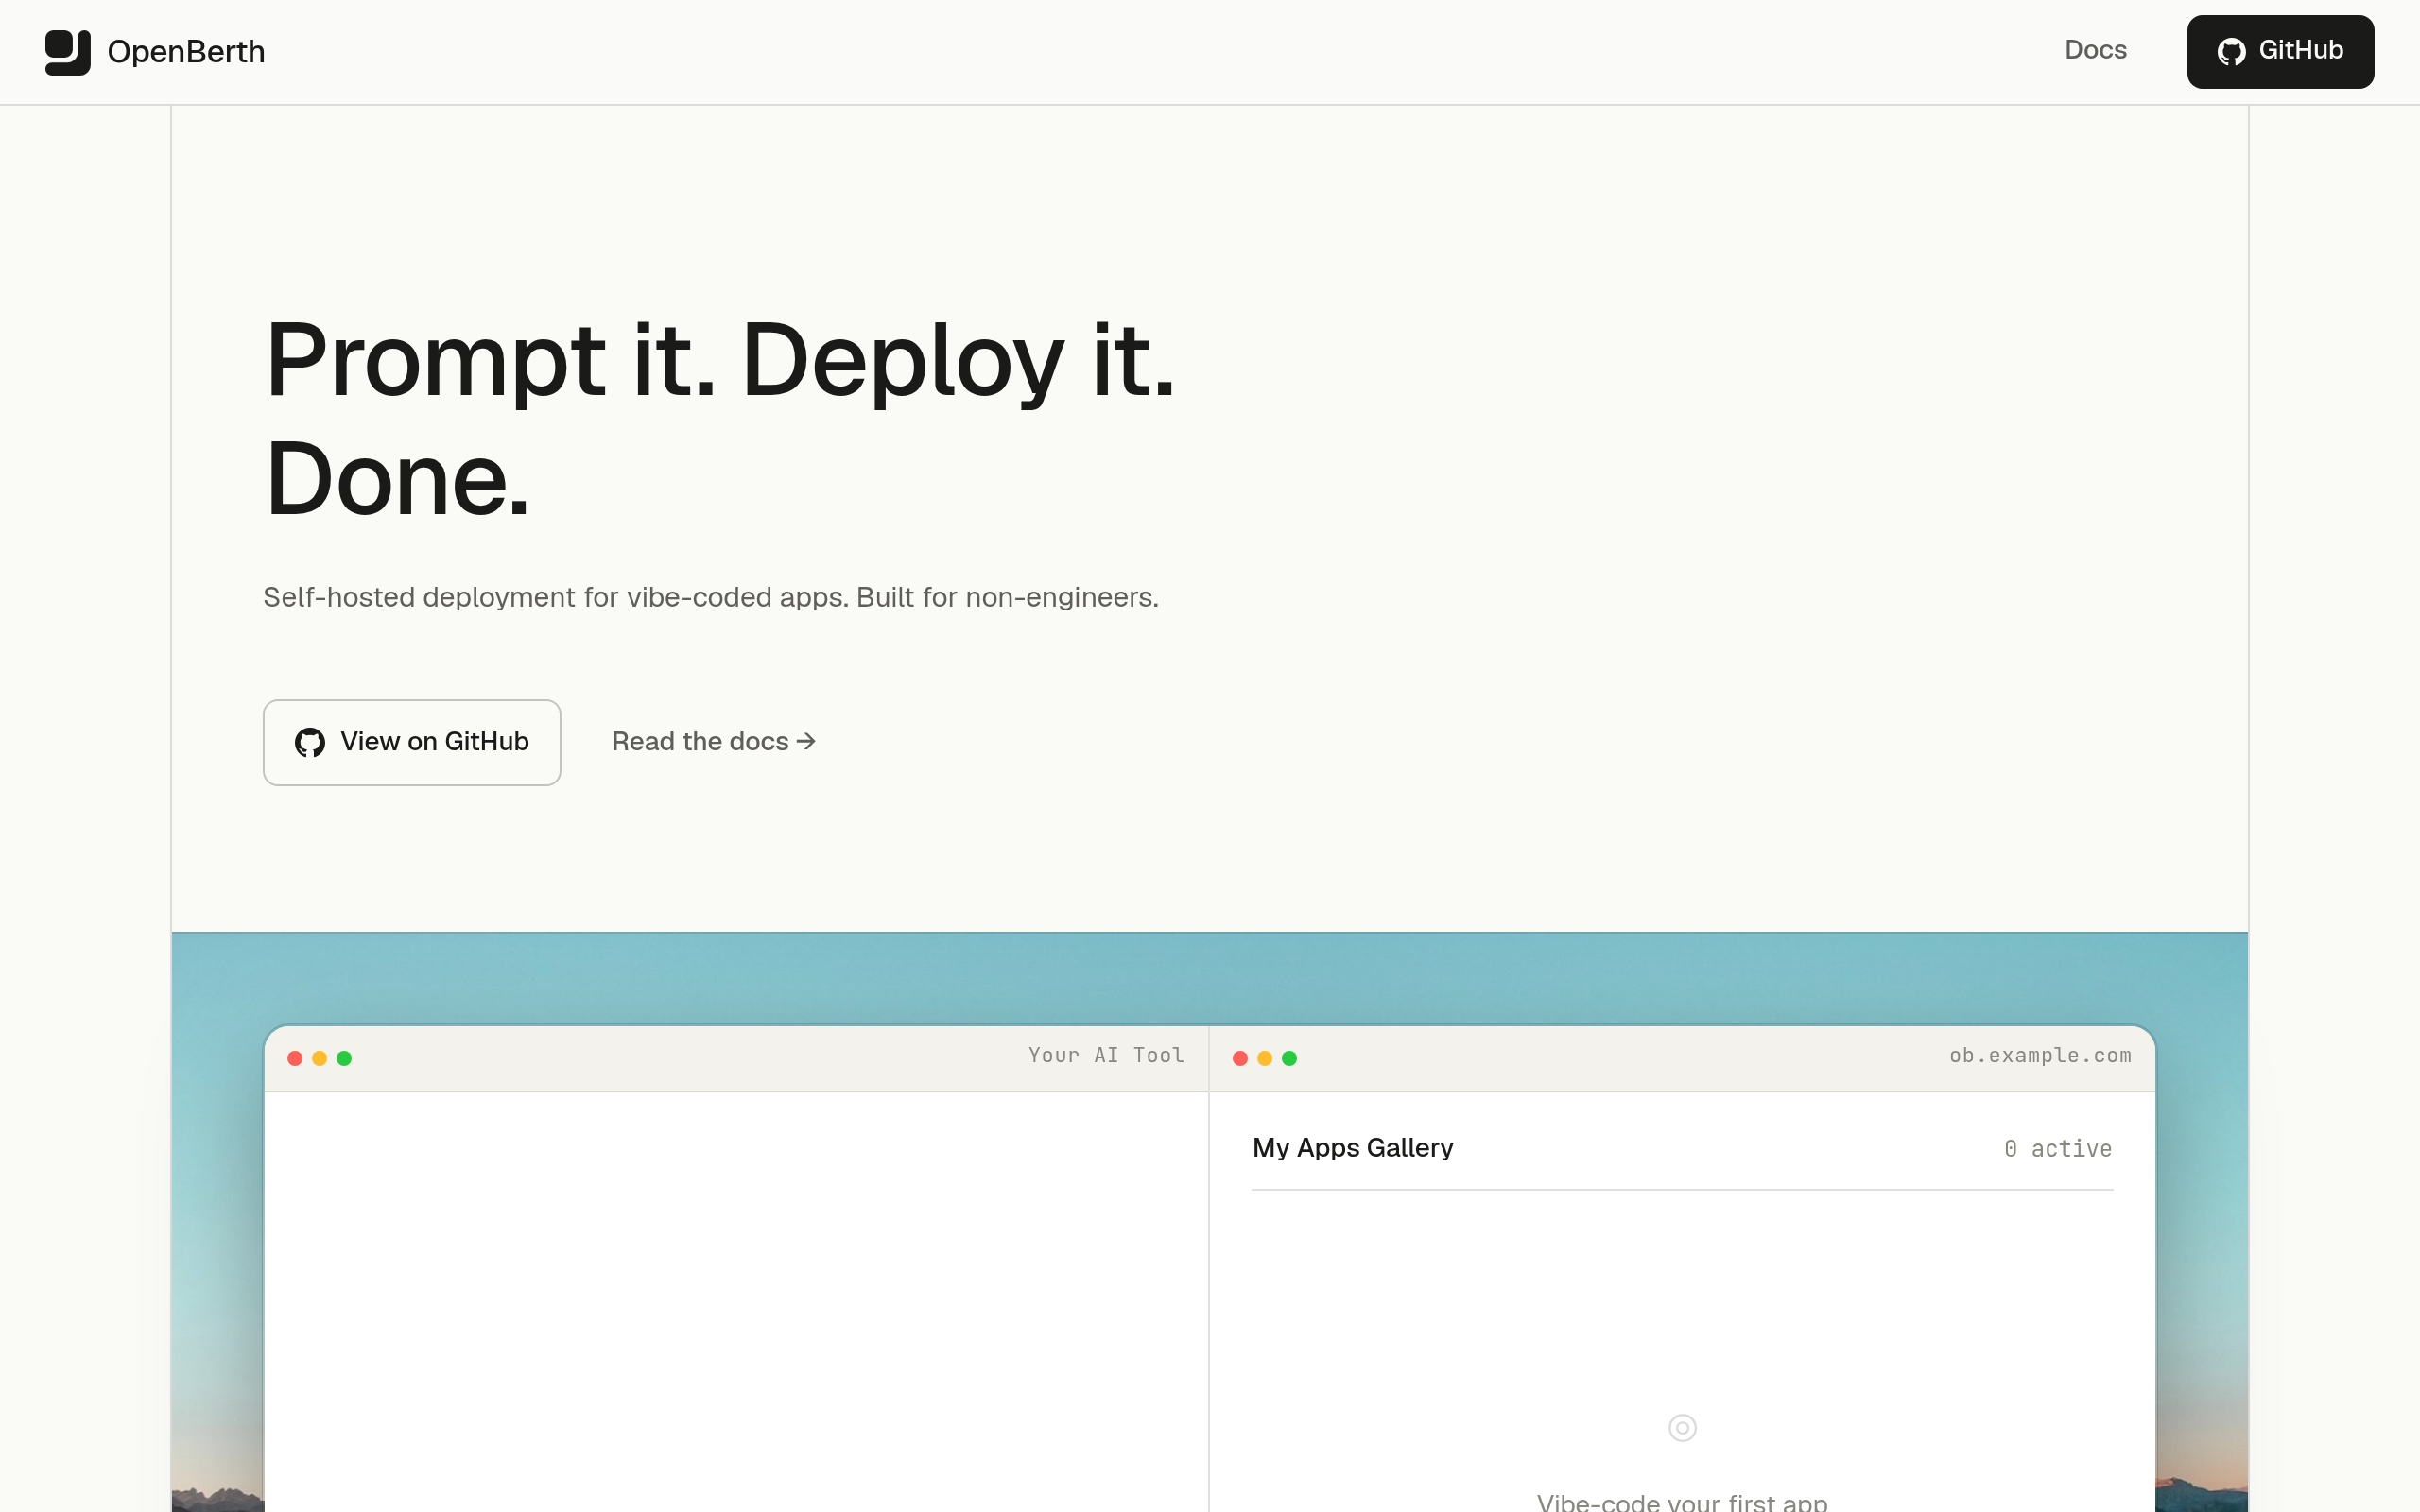Click the GitHub button in header
This screenshot has width=2420, height=1512.
(x=2280, y=52)
